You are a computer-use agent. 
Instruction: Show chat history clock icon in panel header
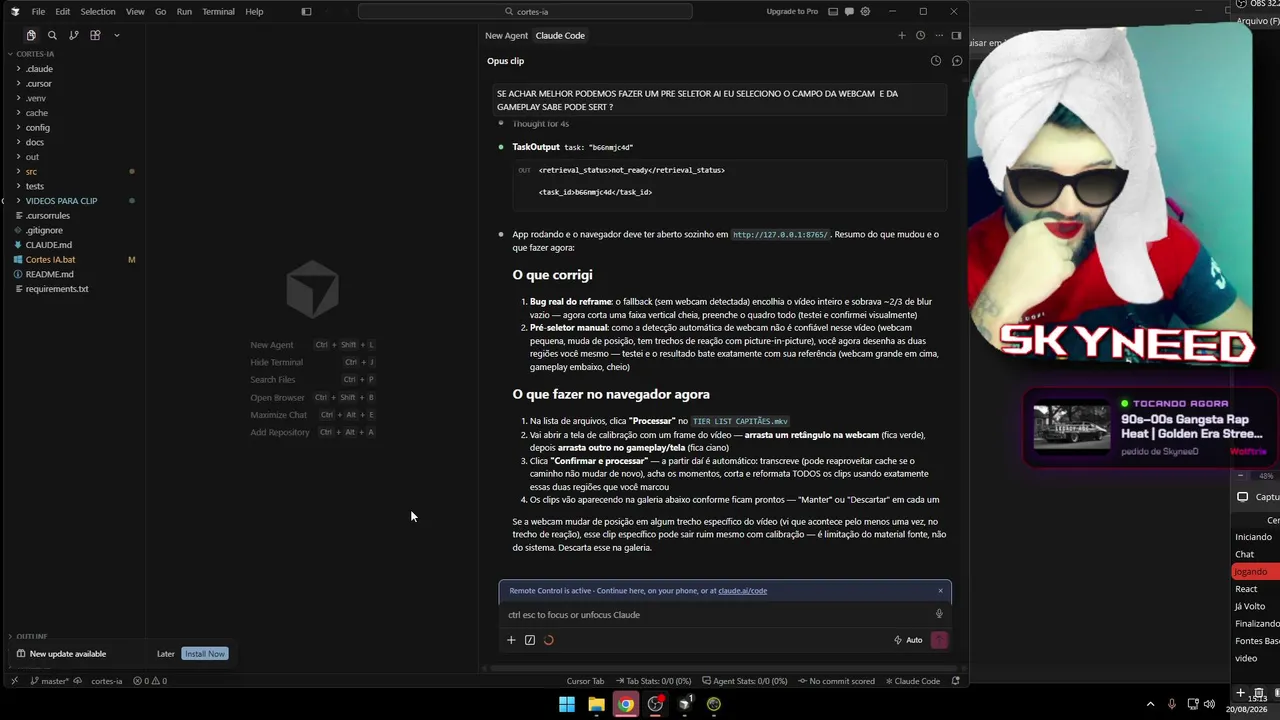pos(920,35)
